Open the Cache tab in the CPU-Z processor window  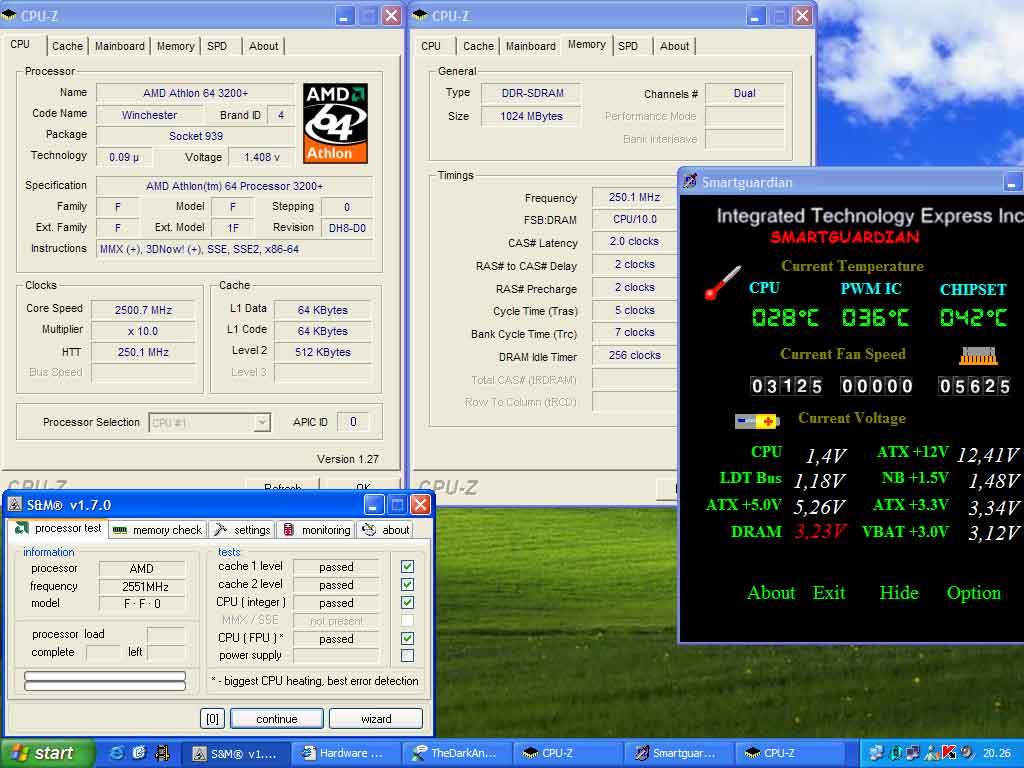pyautogui.click(x=67, y=46)
